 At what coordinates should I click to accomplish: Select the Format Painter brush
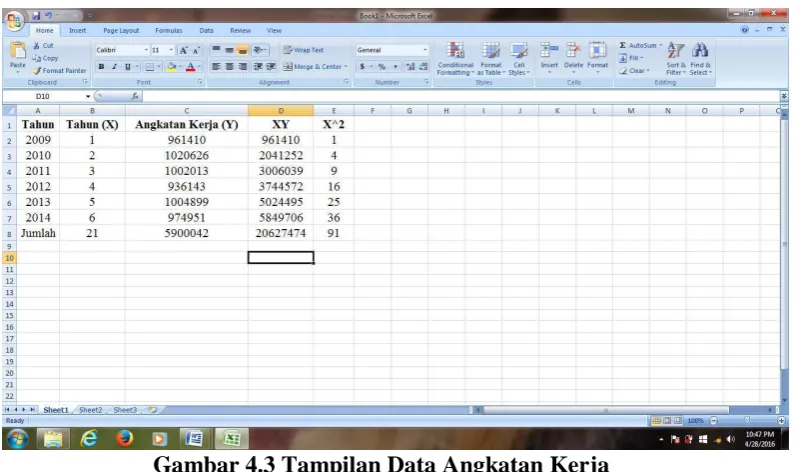tap(37, 70)
